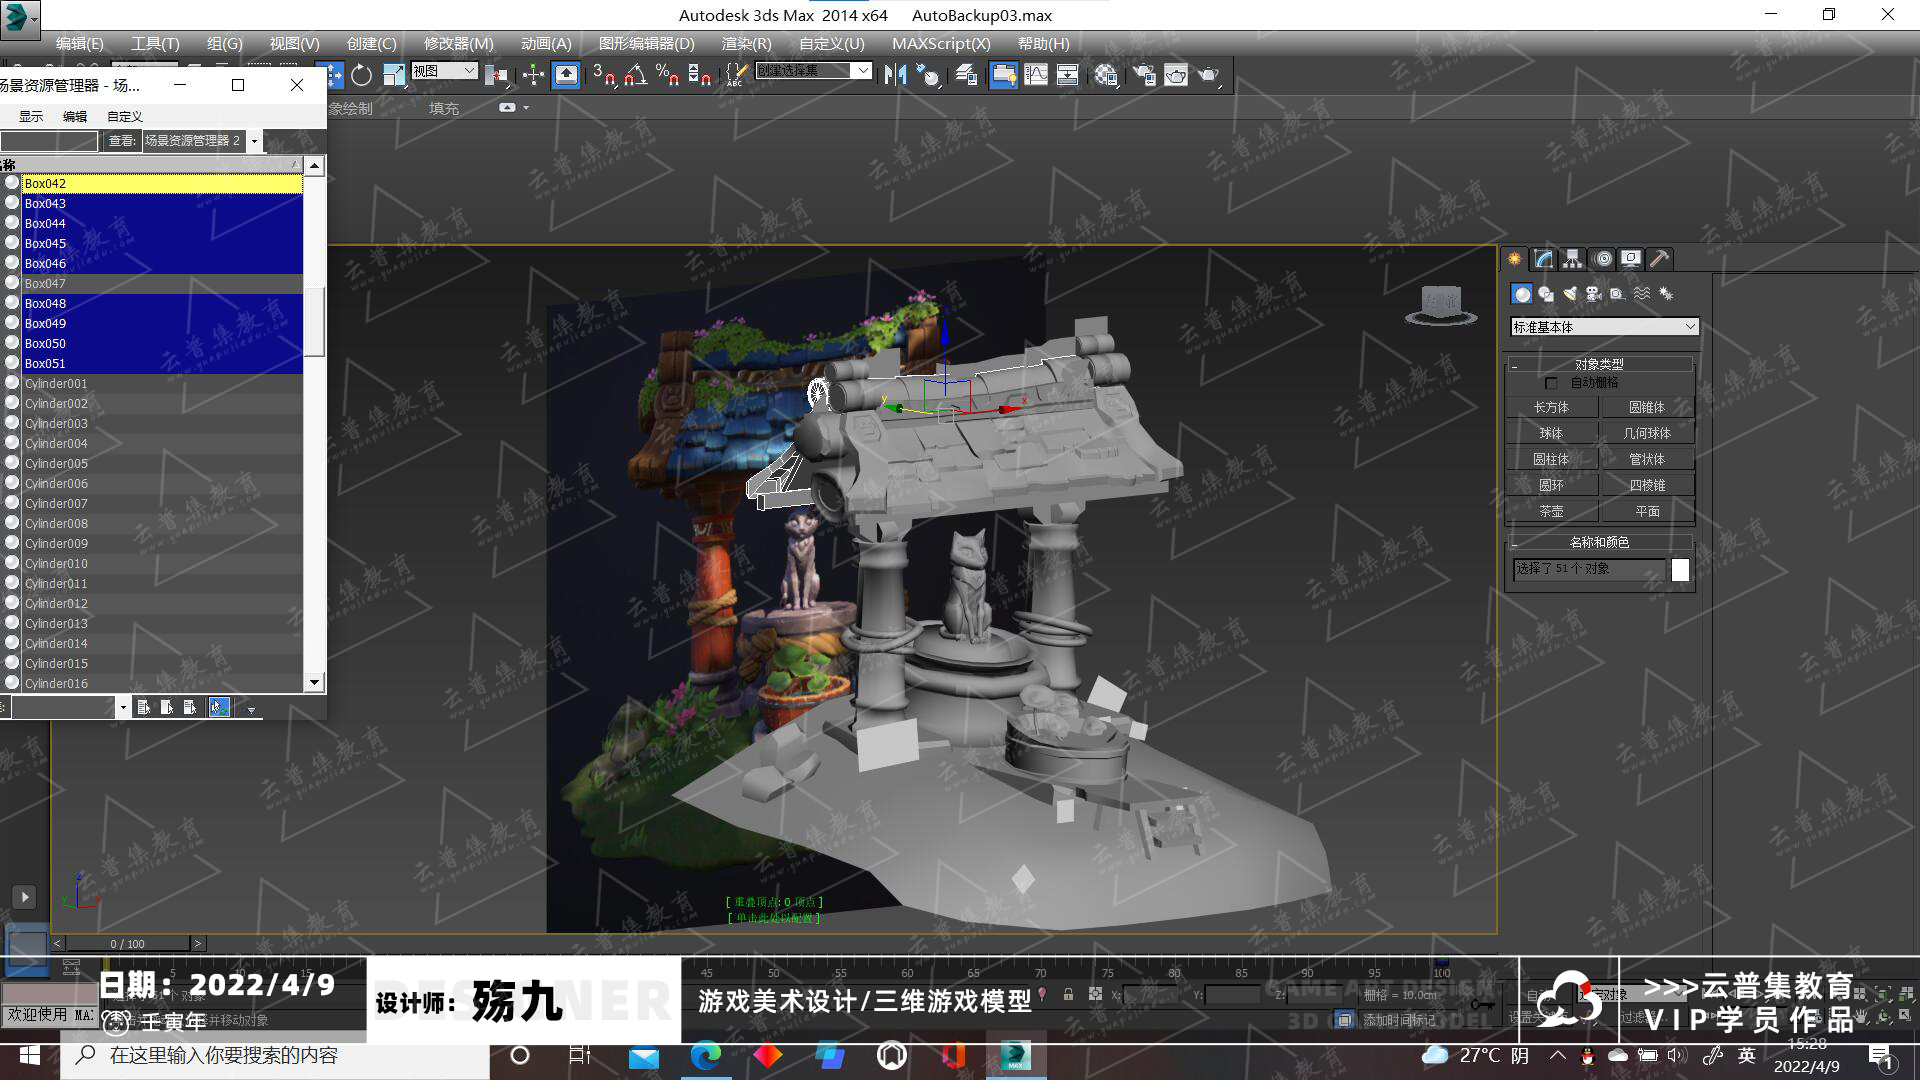Collapse the 对象类型 rollout
The height and width of the screenshot is (1080, 1920).
[x=1598, y=364]
